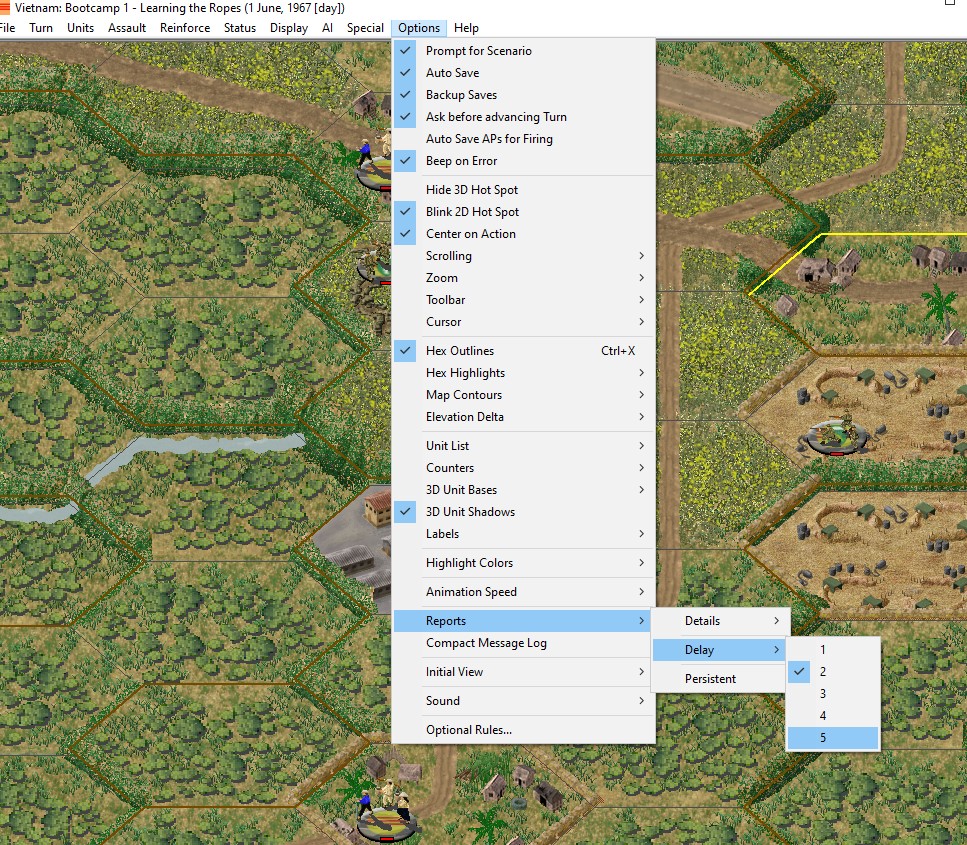Expand the Initial View submenu

point(523,672)
